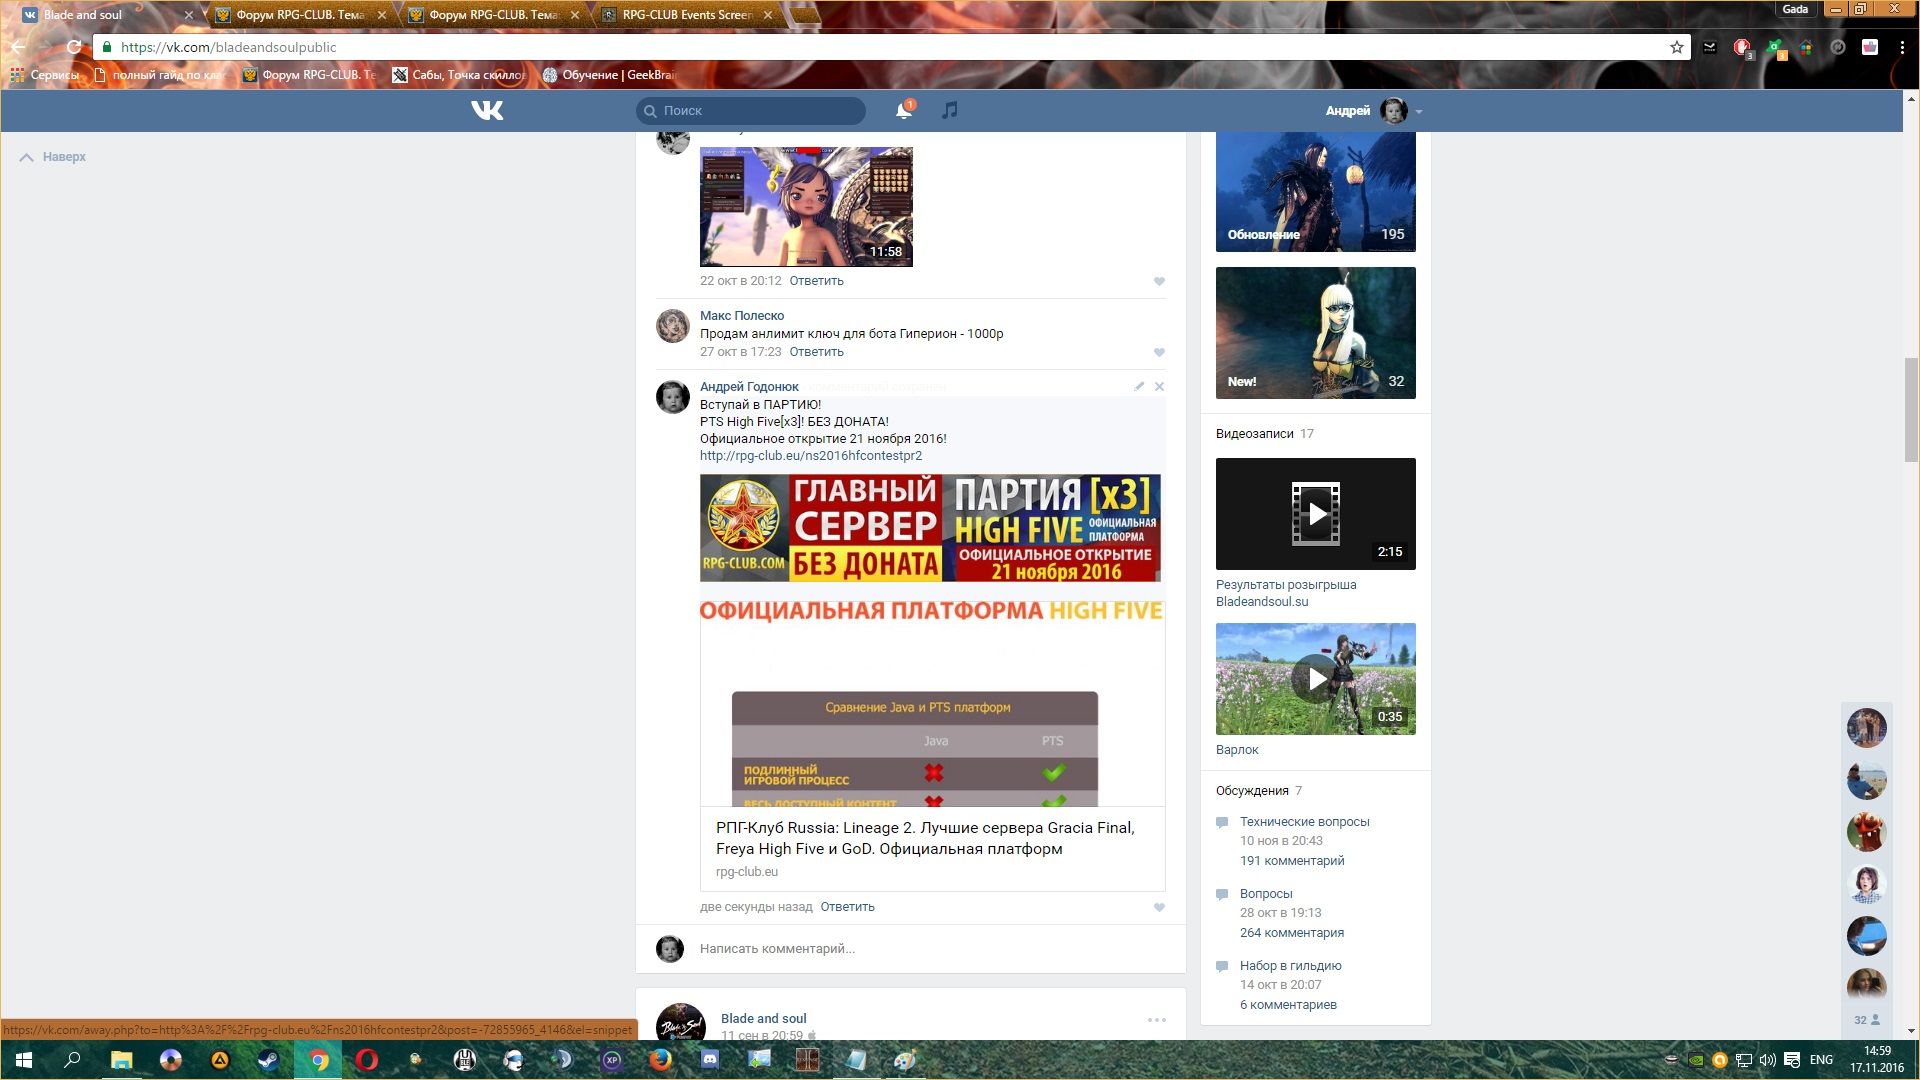The image size is (1920, 1080).
Task: Open the Вопросы discussion
Action: [x=1266, y=894]
